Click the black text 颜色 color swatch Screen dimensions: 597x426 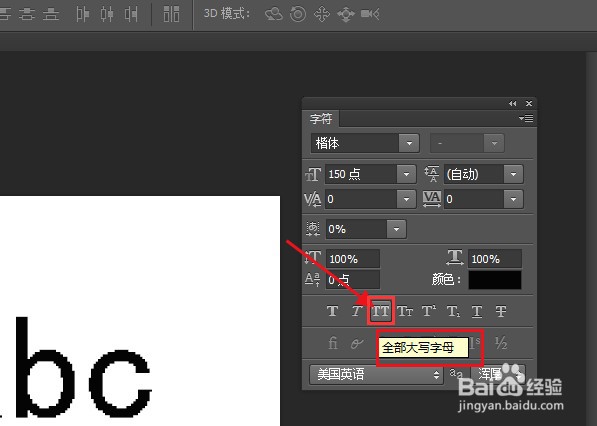click(495, 280)
